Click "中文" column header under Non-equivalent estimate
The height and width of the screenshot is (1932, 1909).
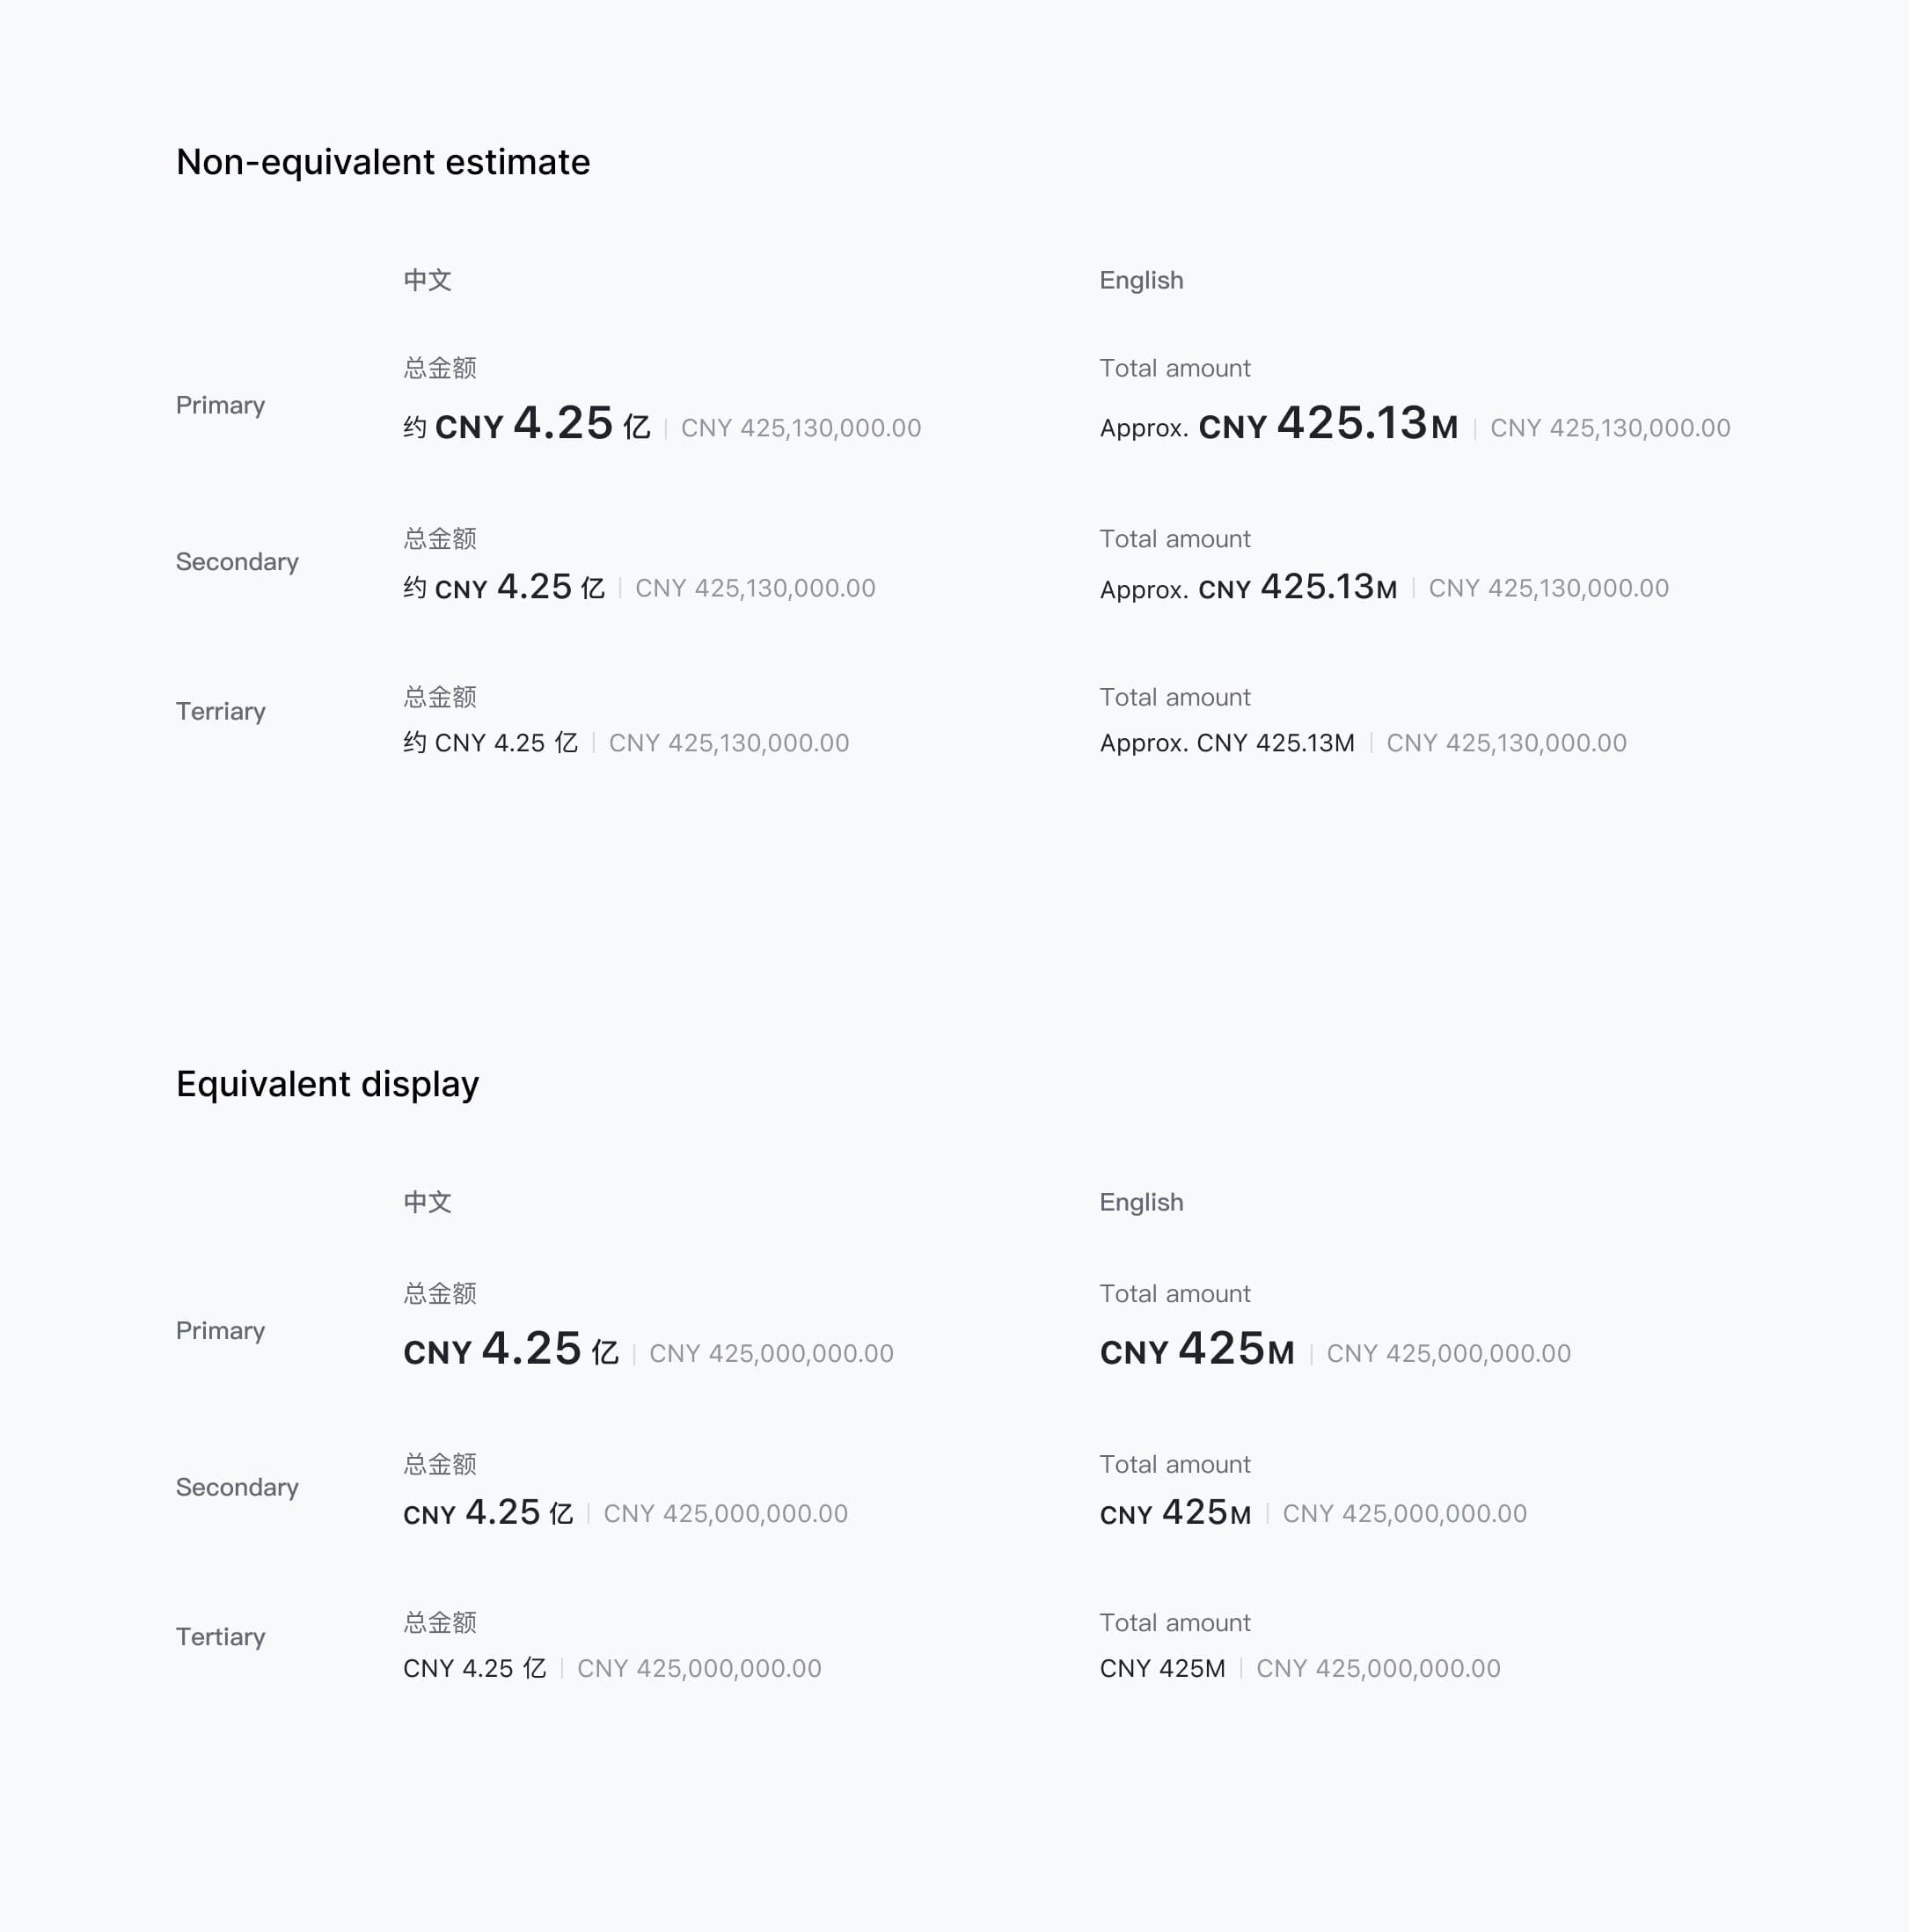[x=427, y=280]
